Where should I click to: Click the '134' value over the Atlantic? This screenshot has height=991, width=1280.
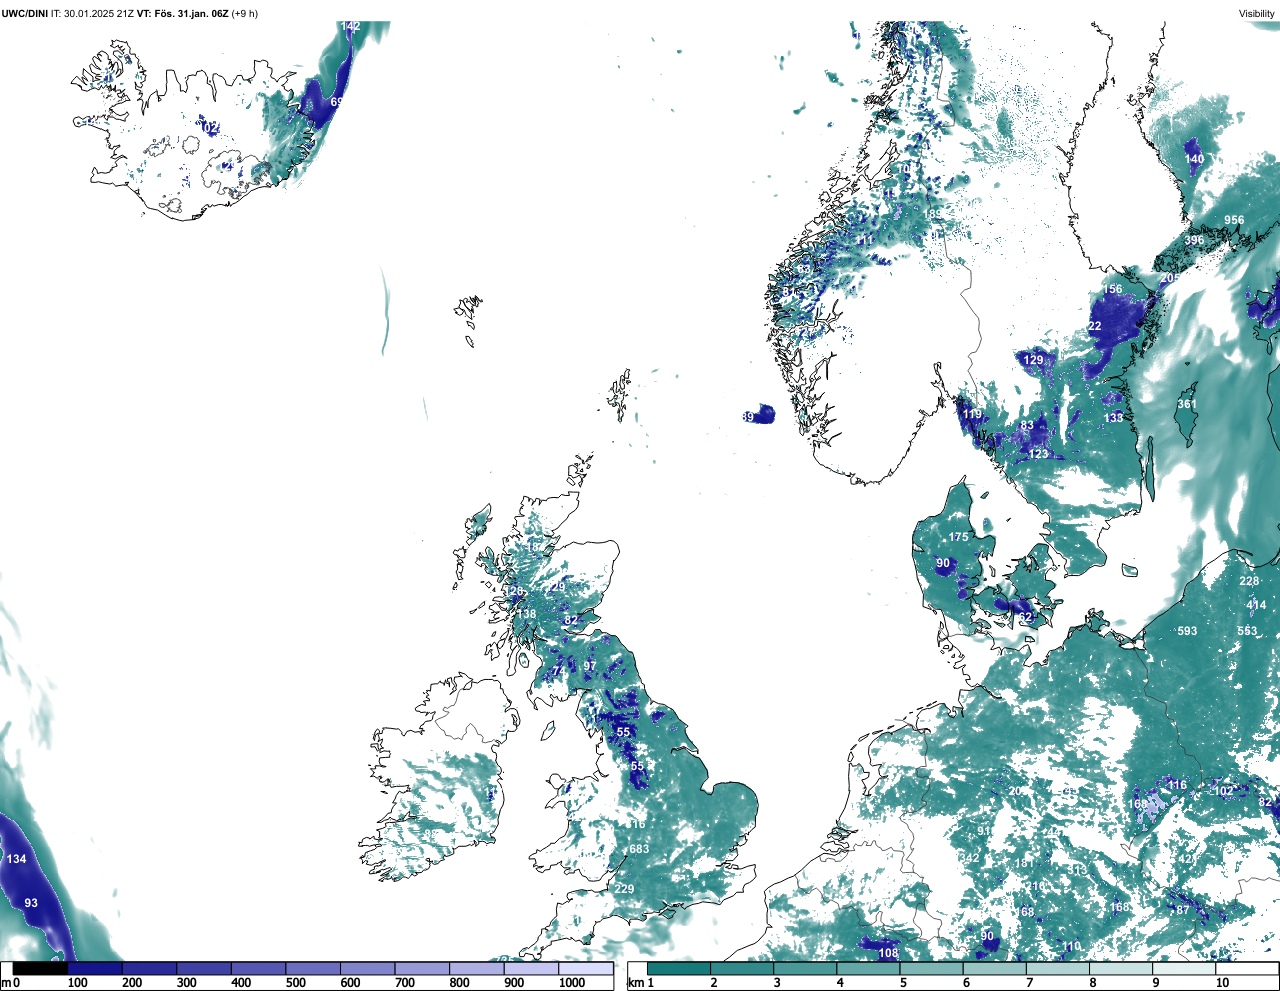pyautogui.click(x=17, y=859)
